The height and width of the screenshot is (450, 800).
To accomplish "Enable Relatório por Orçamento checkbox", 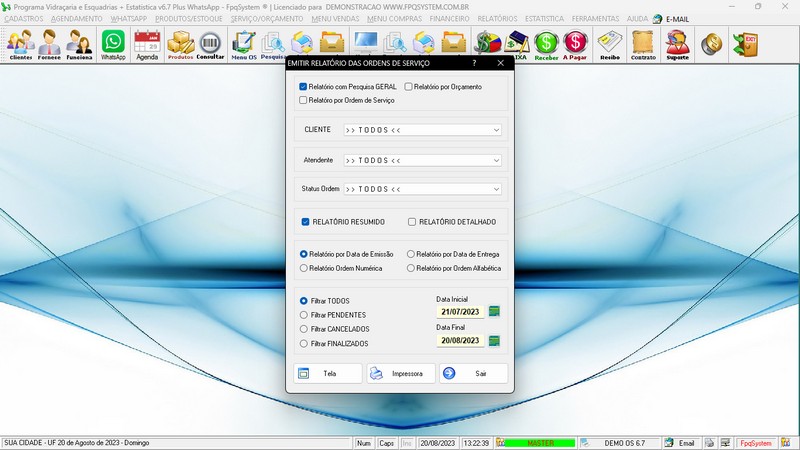I will [x=409, y=87].
